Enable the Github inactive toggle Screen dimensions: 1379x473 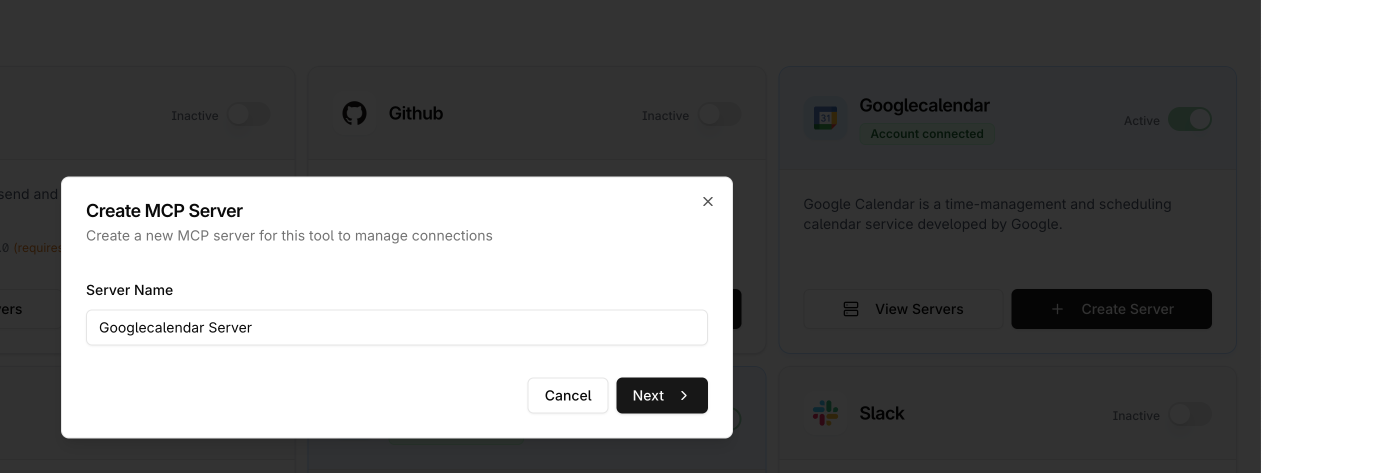tap(720, 115)
